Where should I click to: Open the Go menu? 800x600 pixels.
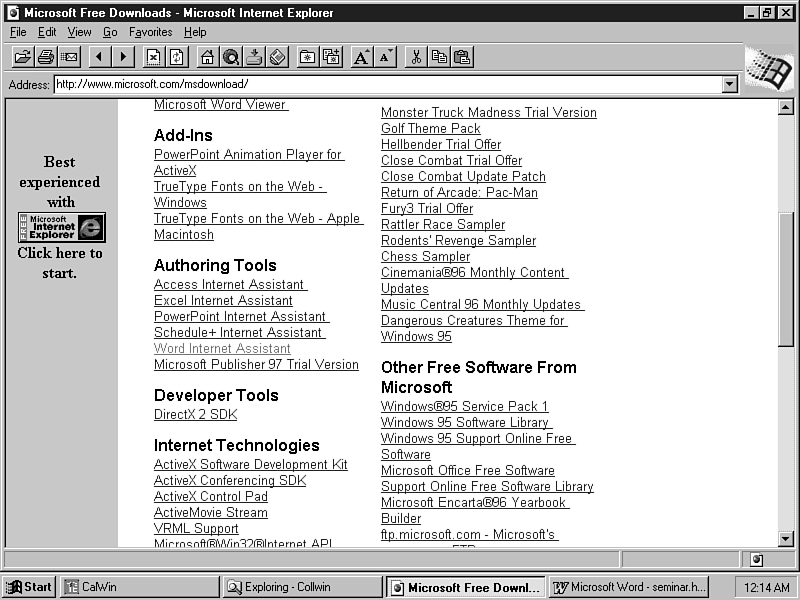[x=110, y=32]
